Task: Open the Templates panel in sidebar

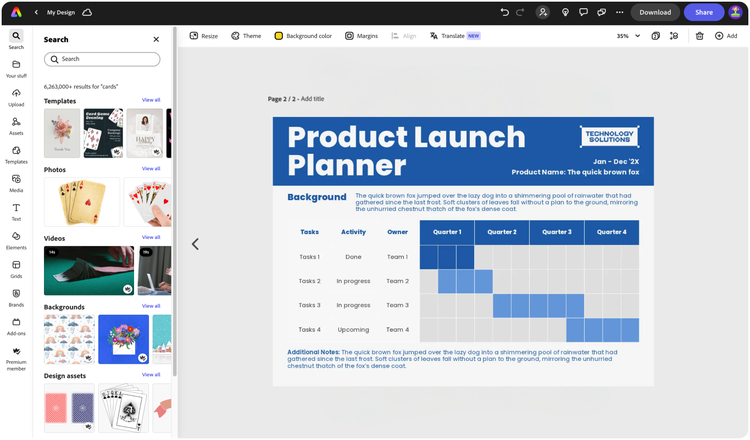Action: 16,155
